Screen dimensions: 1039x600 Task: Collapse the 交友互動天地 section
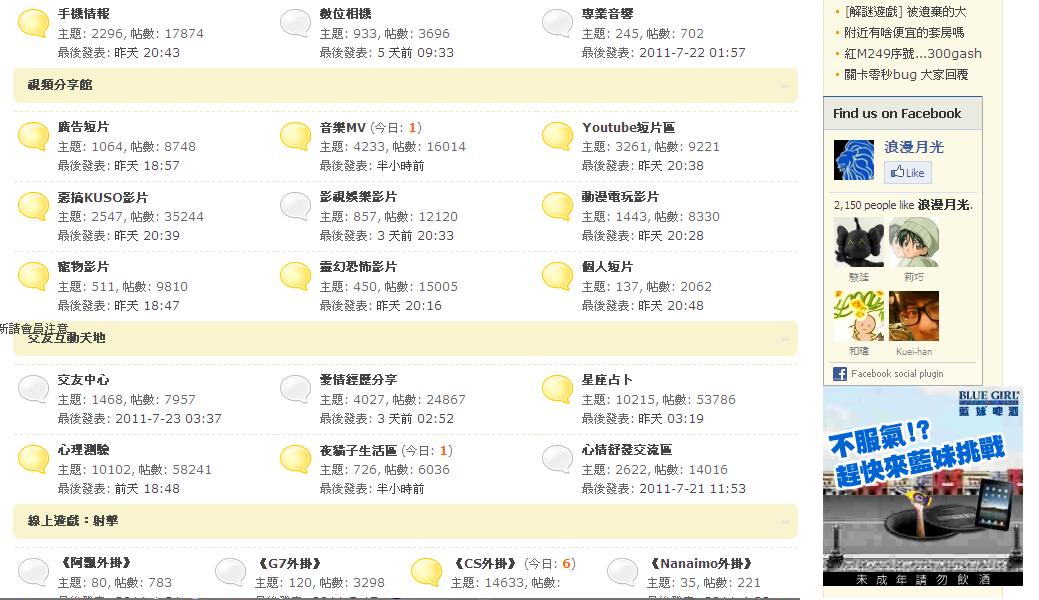786,339
